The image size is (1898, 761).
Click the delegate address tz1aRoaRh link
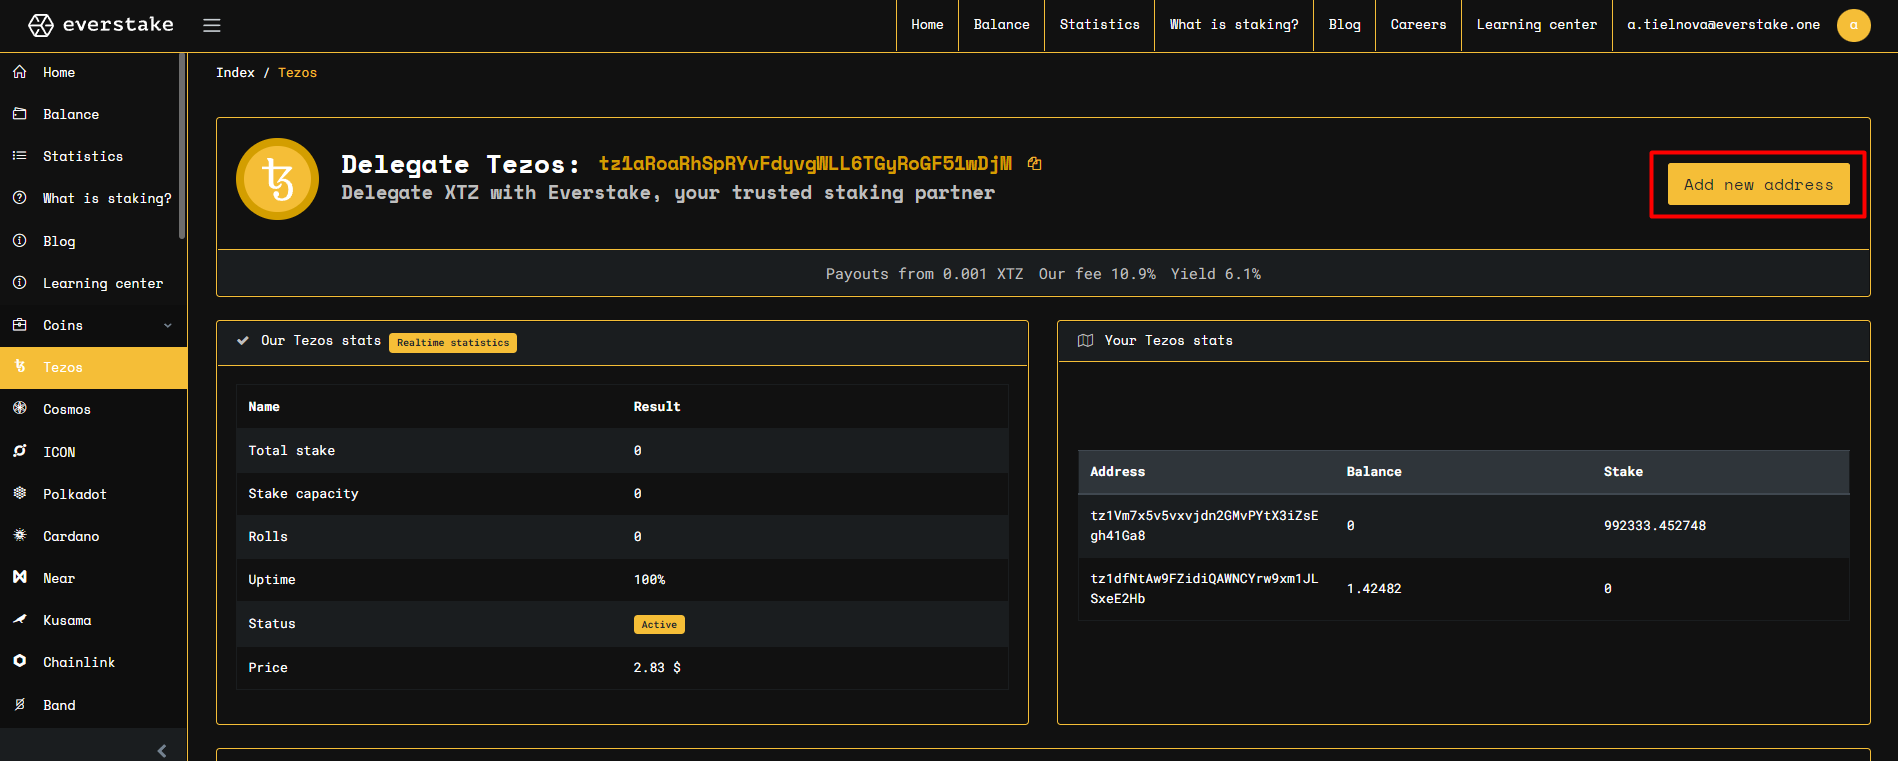click(806, 164)
